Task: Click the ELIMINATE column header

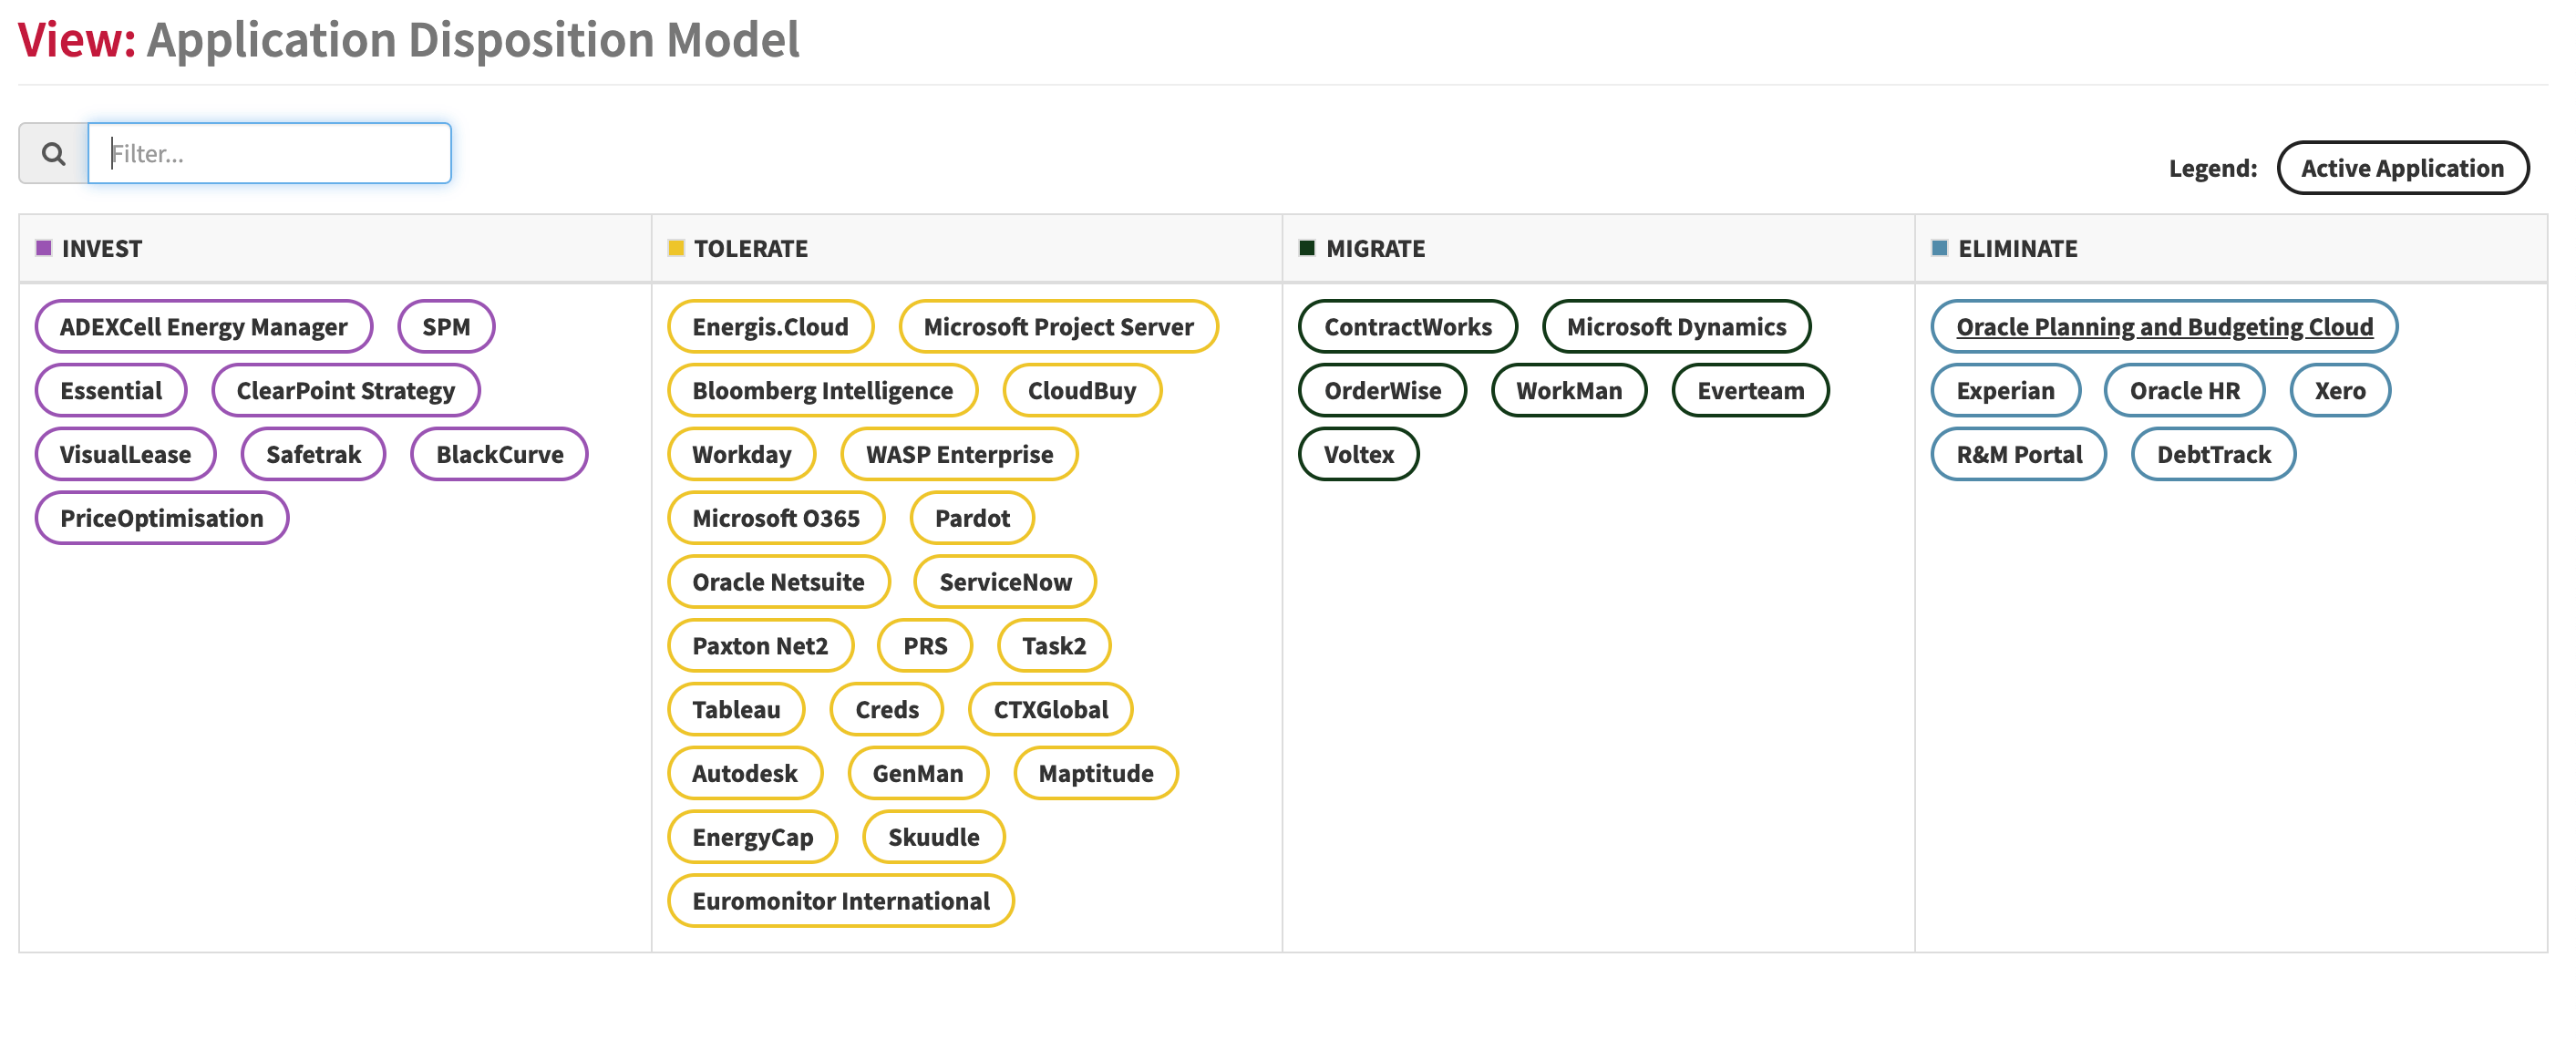Action: coord(2231,248)
